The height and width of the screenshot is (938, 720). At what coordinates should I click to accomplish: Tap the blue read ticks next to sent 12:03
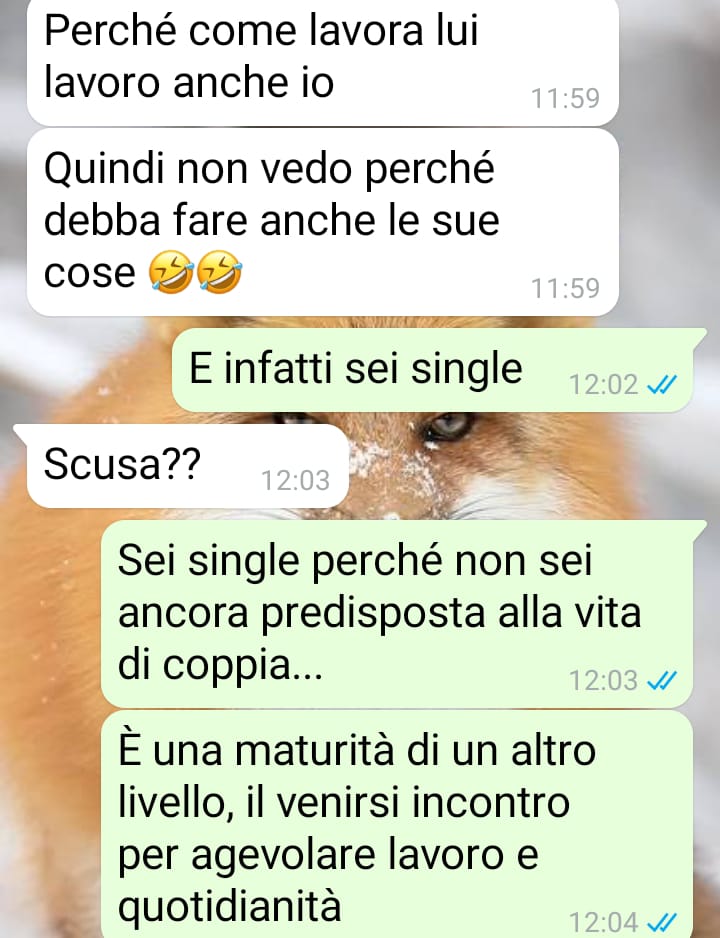point(662,680)
